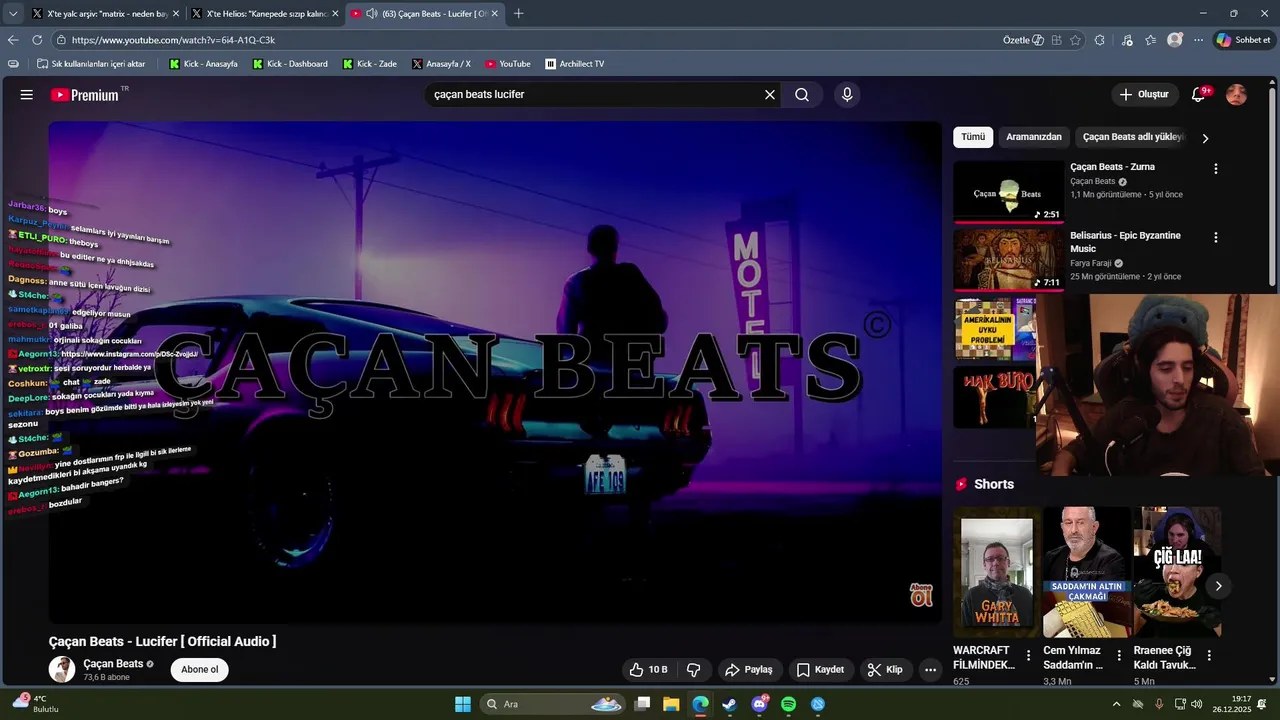Select the Tümü filter chip
Viewport: 1280px width, 720px height.
coord(973,137)
